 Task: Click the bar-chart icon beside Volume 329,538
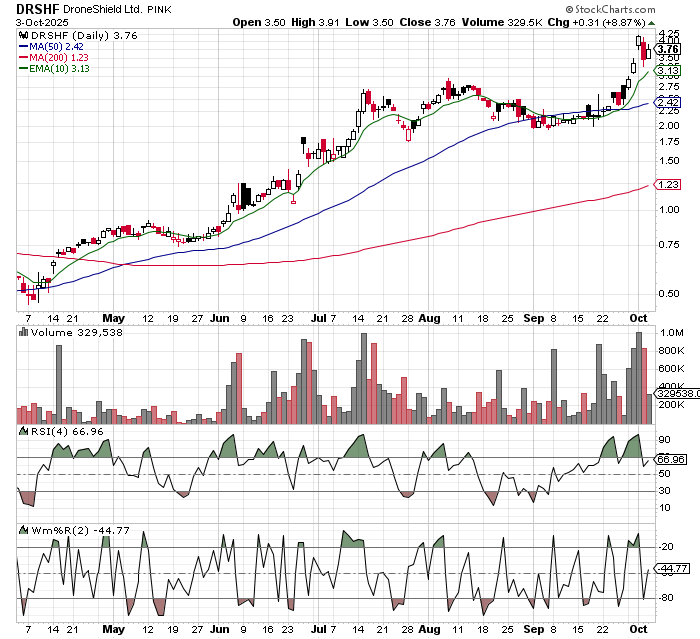click(x=24, y=332)
